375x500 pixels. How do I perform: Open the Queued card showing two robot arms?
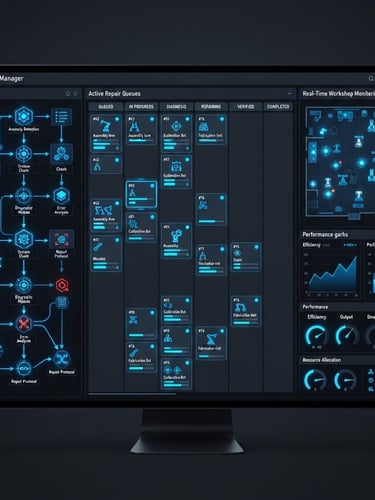click(x=106, y=216)
